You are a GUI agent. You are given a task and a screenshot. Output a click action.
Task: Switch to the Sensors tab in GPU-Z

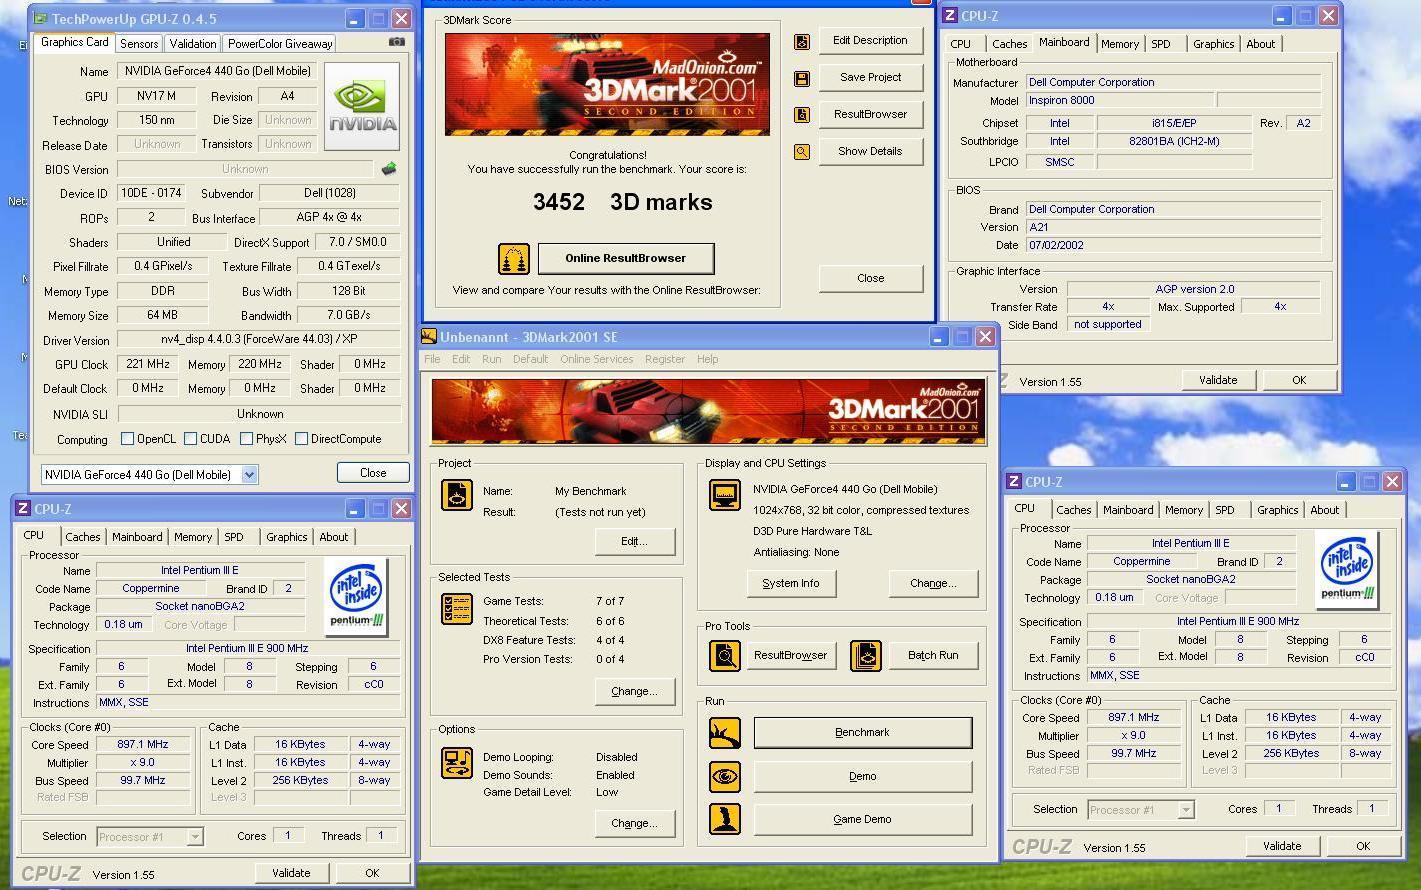(139, 44)
